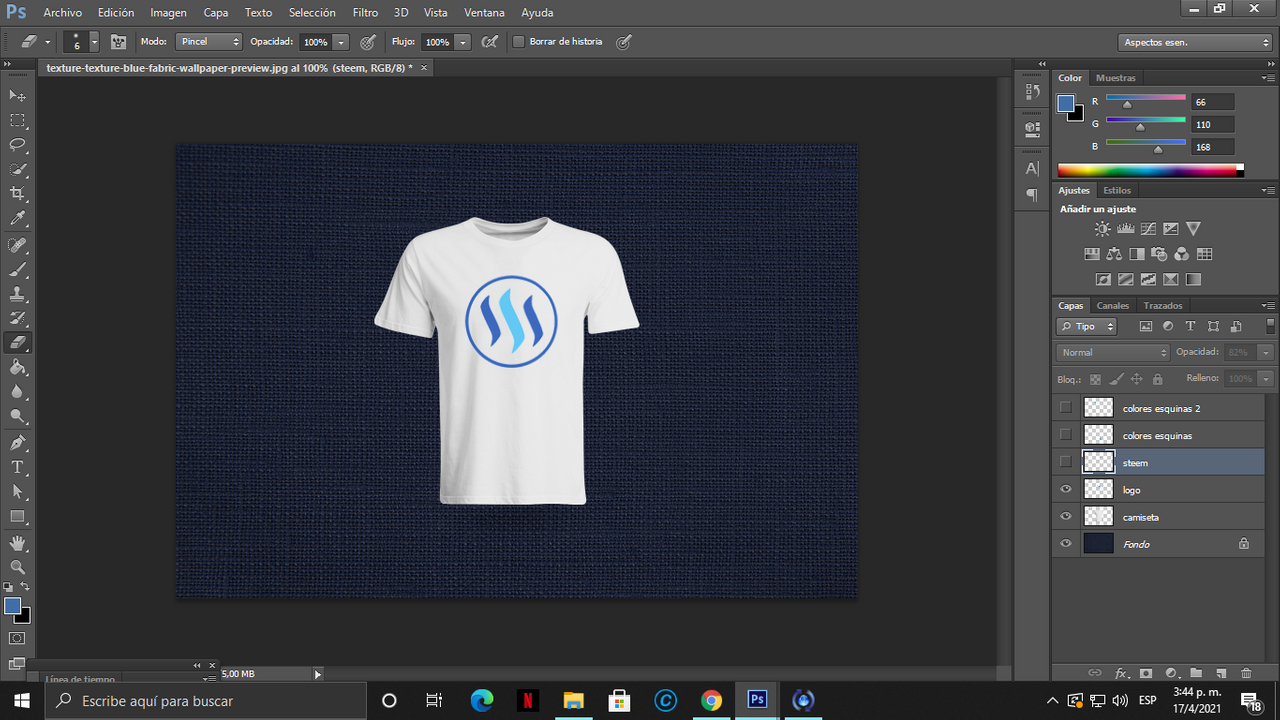Select the steem layer thumbnail

click(1099, 461)
